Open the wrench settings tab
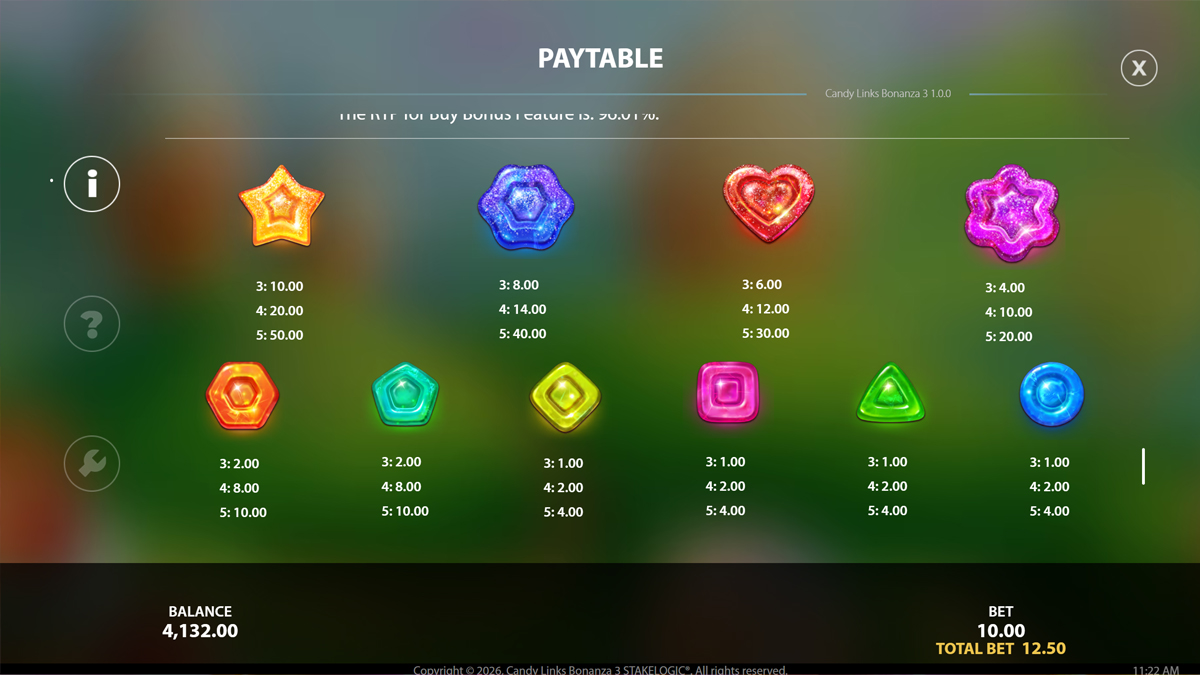This screenshot has height=675, width=1200. (x=92, y=464)
